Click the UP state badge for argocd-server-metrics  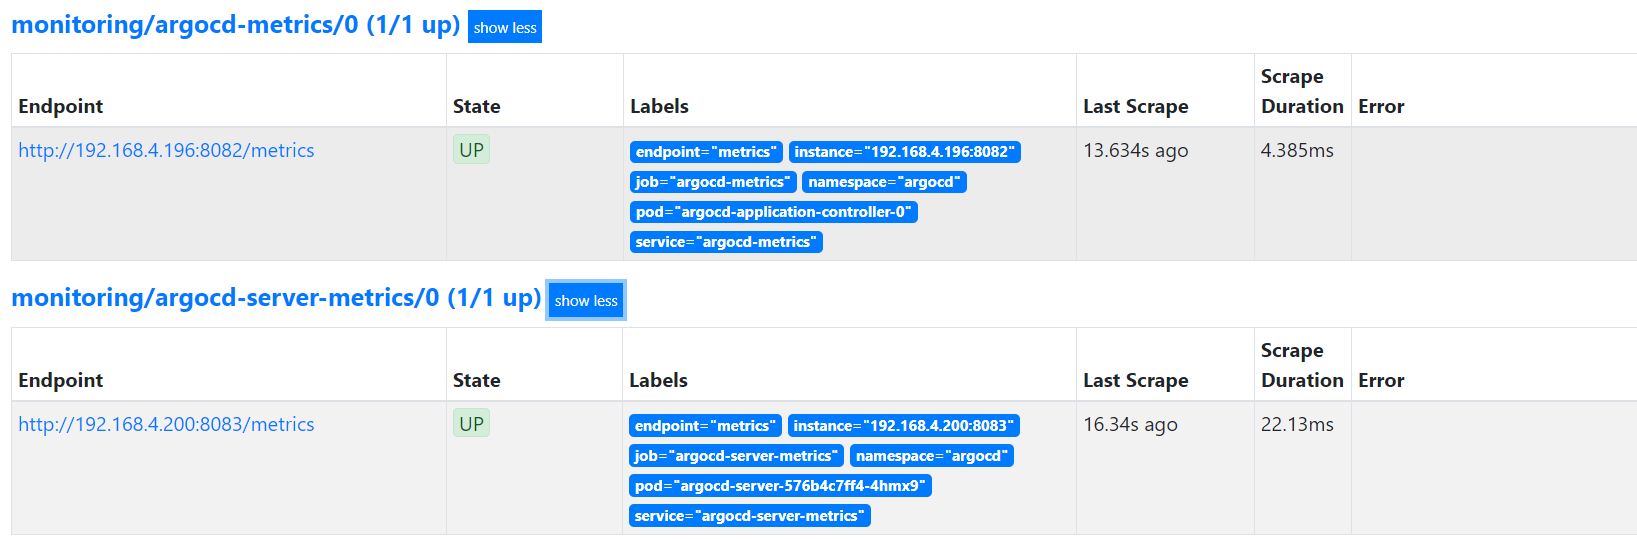pos(471,424)
